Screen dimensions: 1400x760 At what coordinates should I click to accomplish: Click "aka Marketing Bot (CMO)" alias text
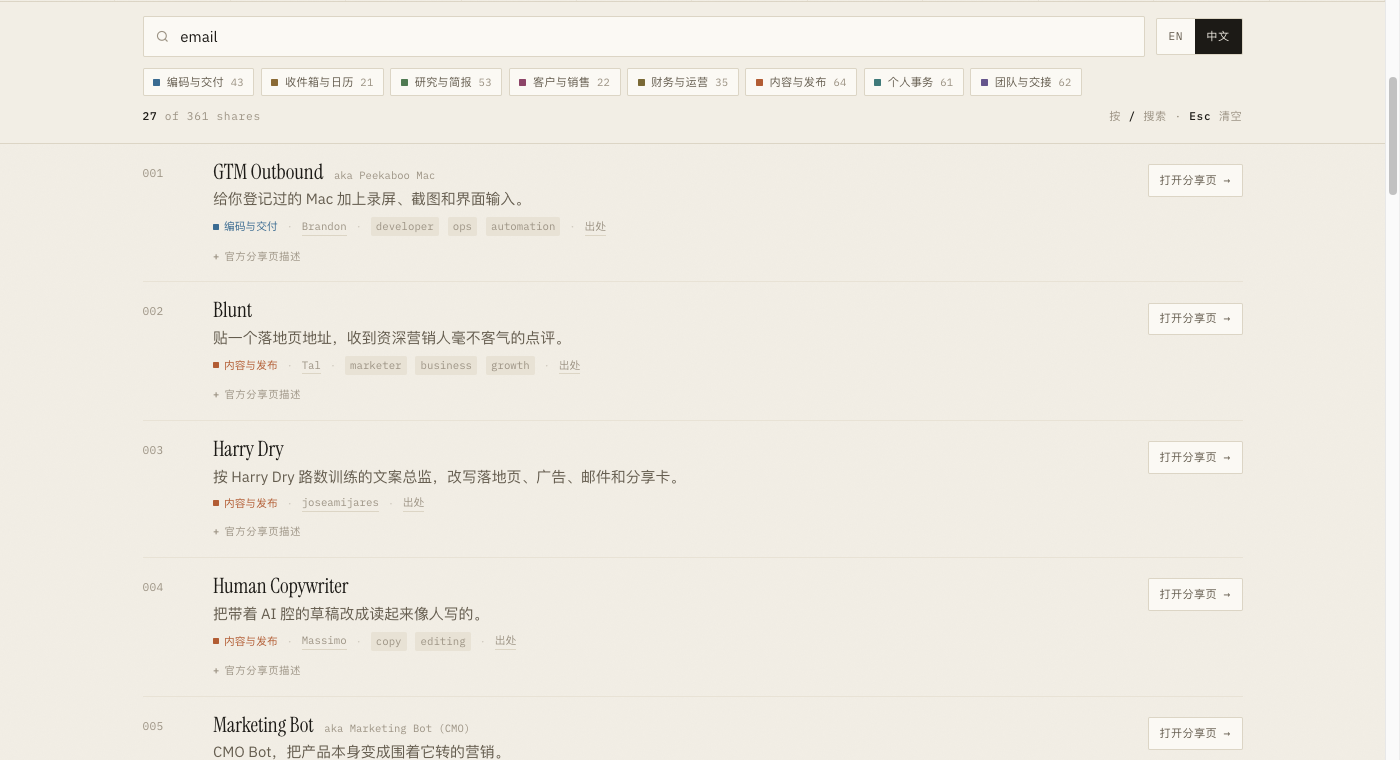(396, 729)
